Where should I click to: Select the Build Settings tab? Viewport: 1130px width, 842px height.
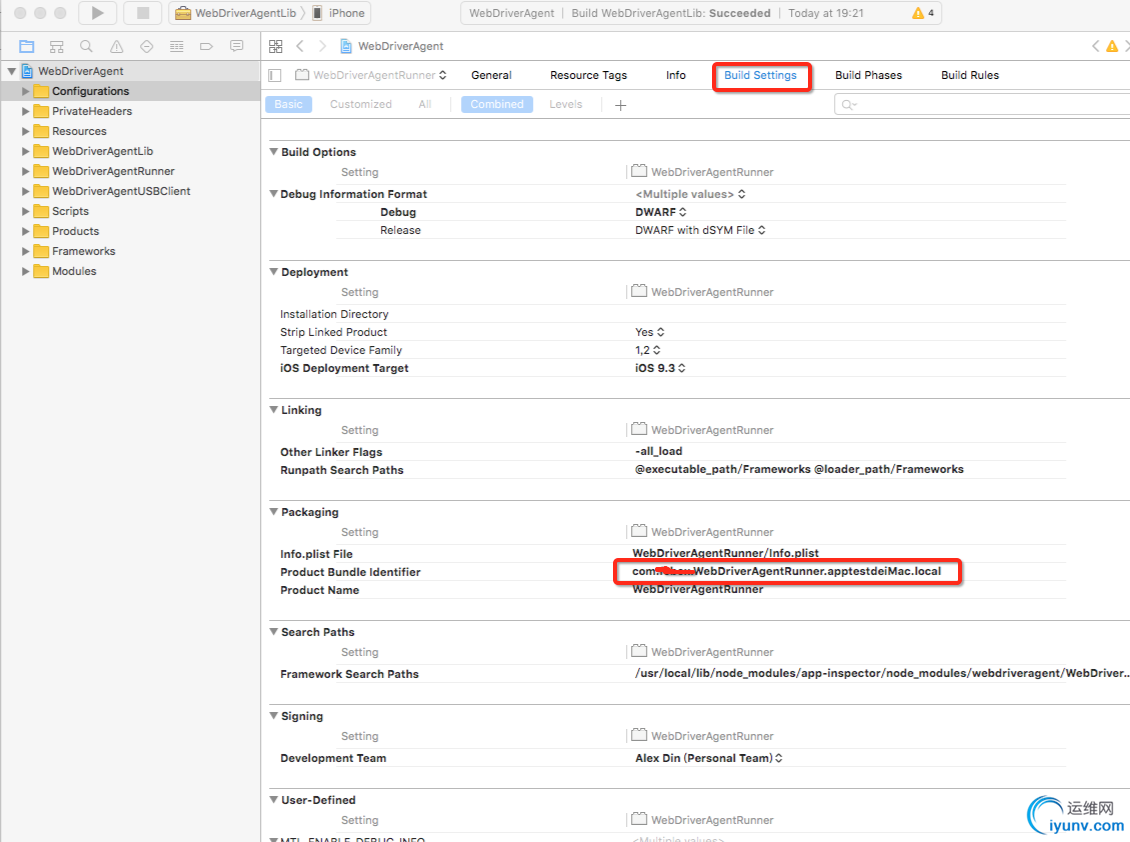(760, 75)
